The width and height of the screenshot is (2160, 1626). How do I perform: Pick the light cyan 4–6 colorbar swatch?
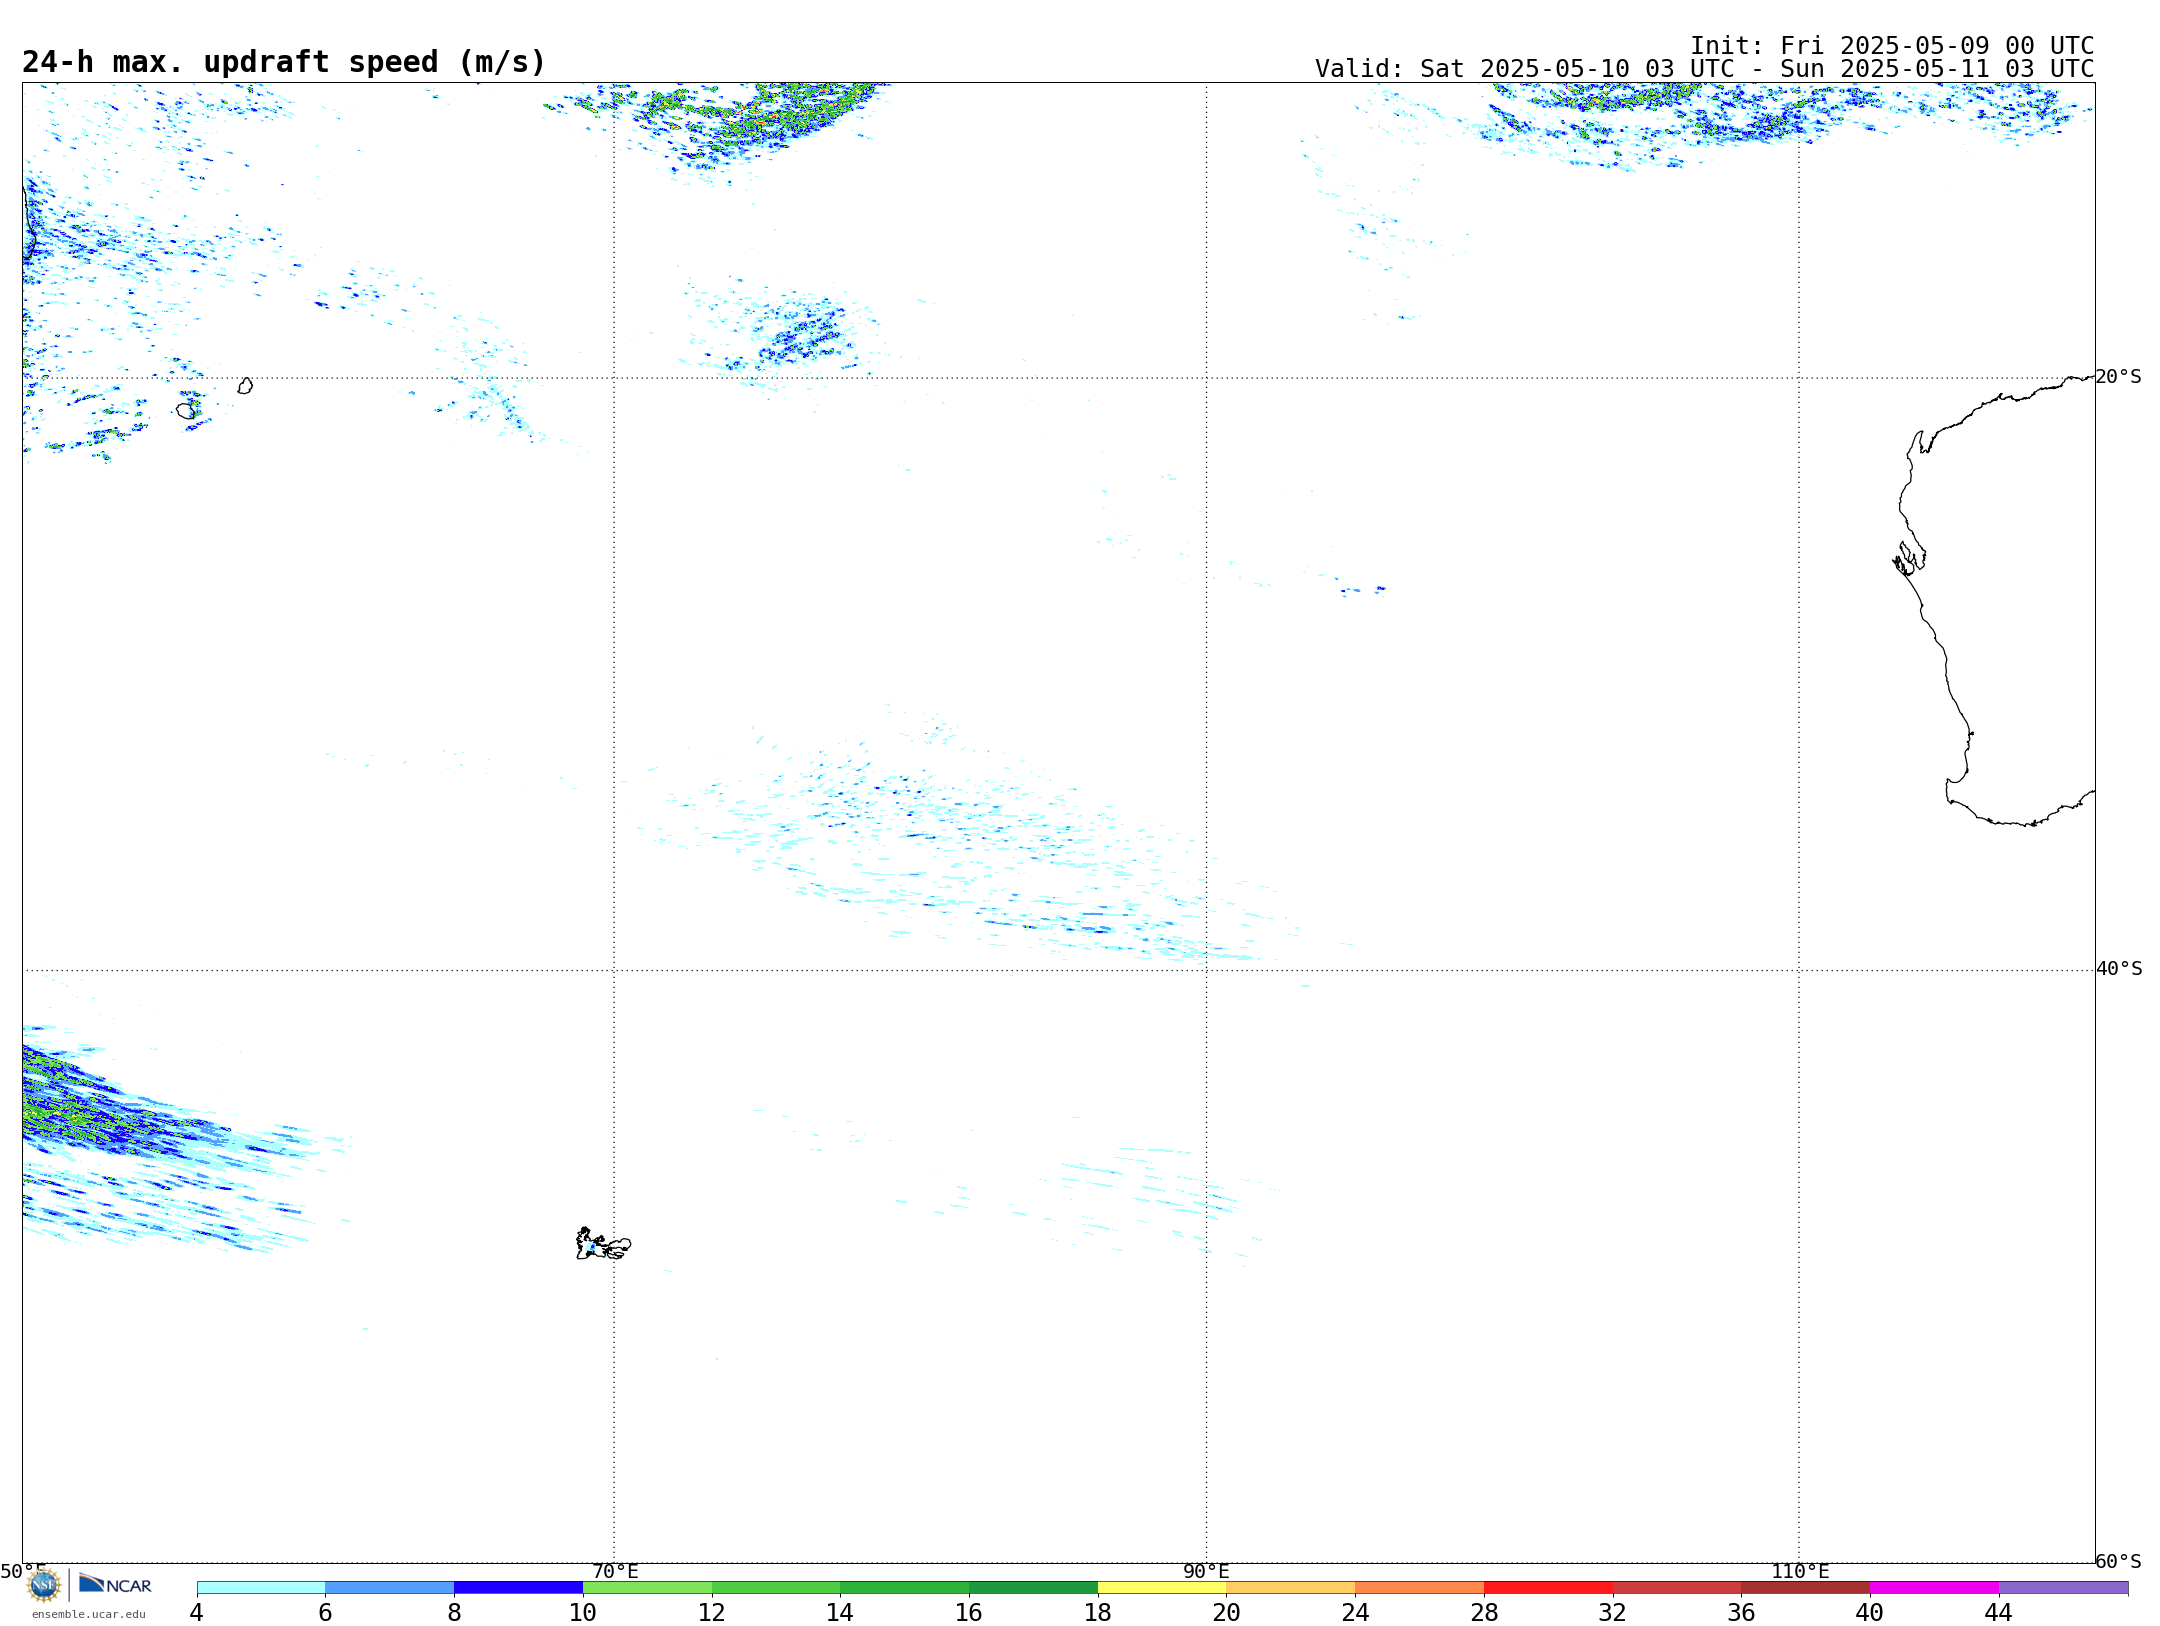(261, 1587)
